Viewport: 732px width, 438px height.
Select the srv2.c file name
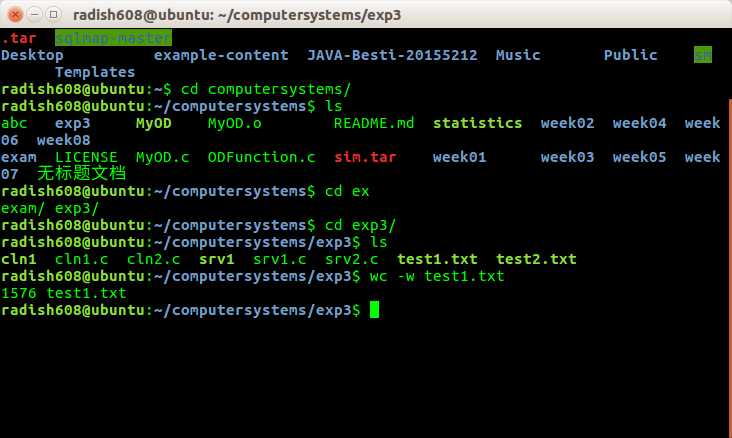pyautogui.click(x=352, y=259)
